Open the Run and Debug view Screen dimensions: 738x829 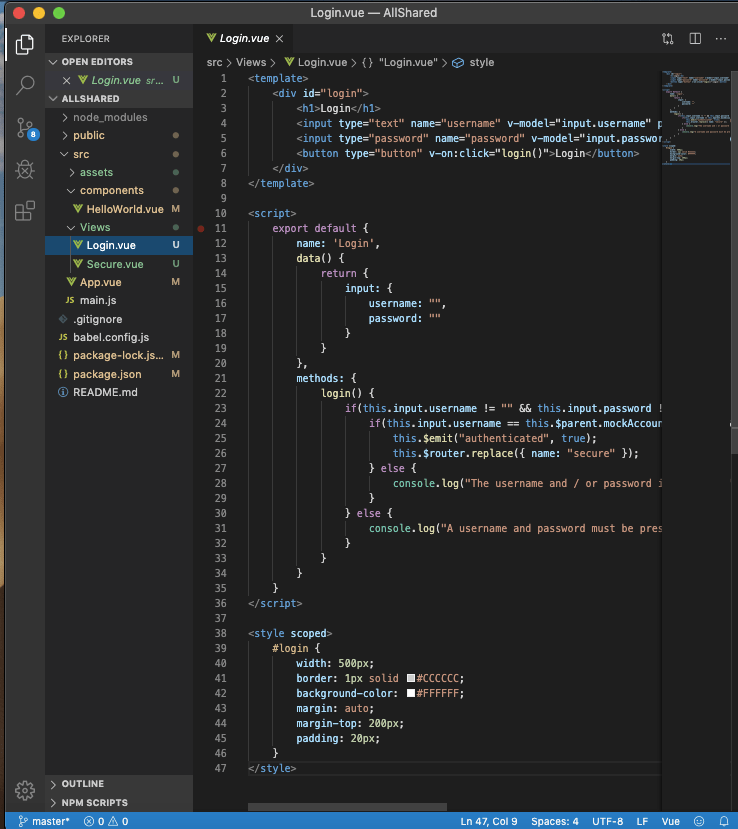(x=26, y=169)
